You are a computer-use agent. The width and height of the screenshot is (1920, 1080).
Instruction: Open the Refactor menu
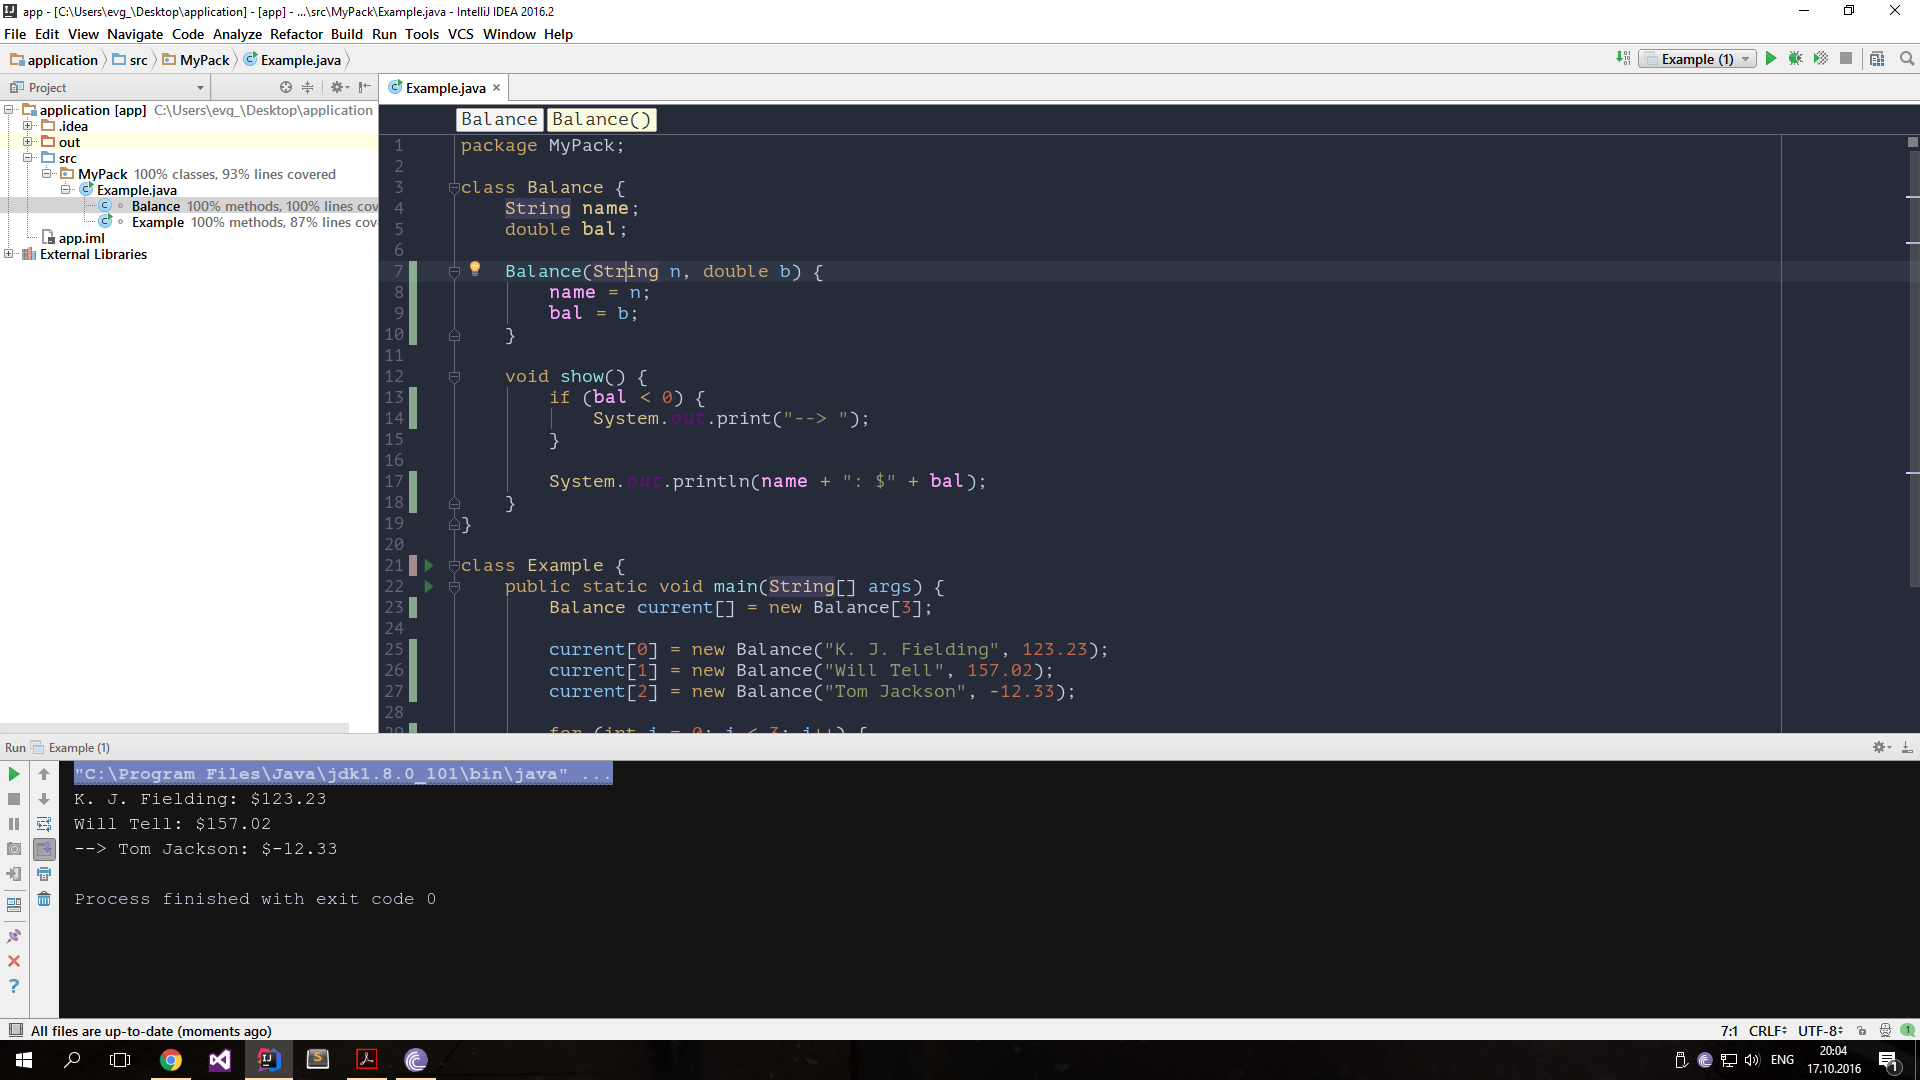296,34
